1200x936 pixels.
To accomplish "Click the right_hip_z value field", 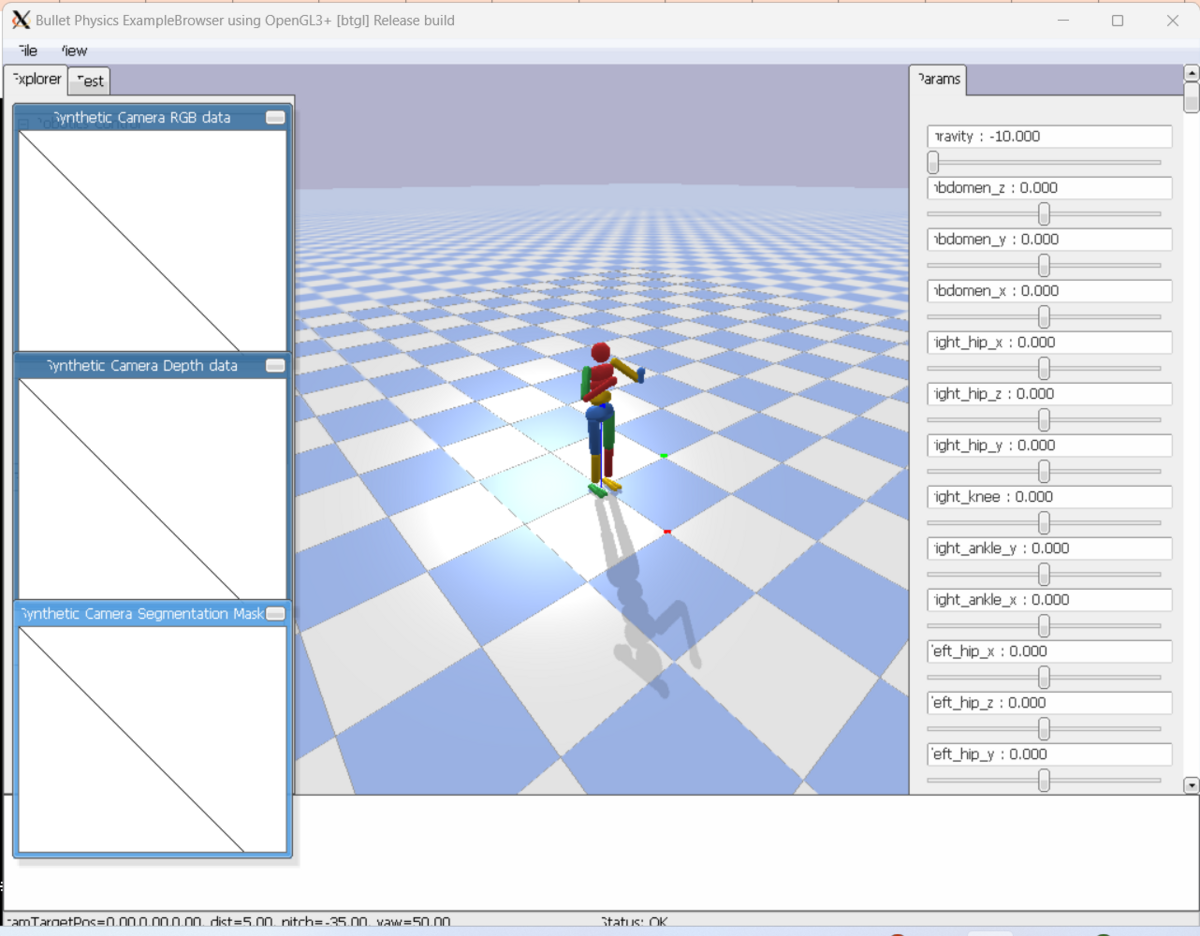I will (x=1049, y=394).
